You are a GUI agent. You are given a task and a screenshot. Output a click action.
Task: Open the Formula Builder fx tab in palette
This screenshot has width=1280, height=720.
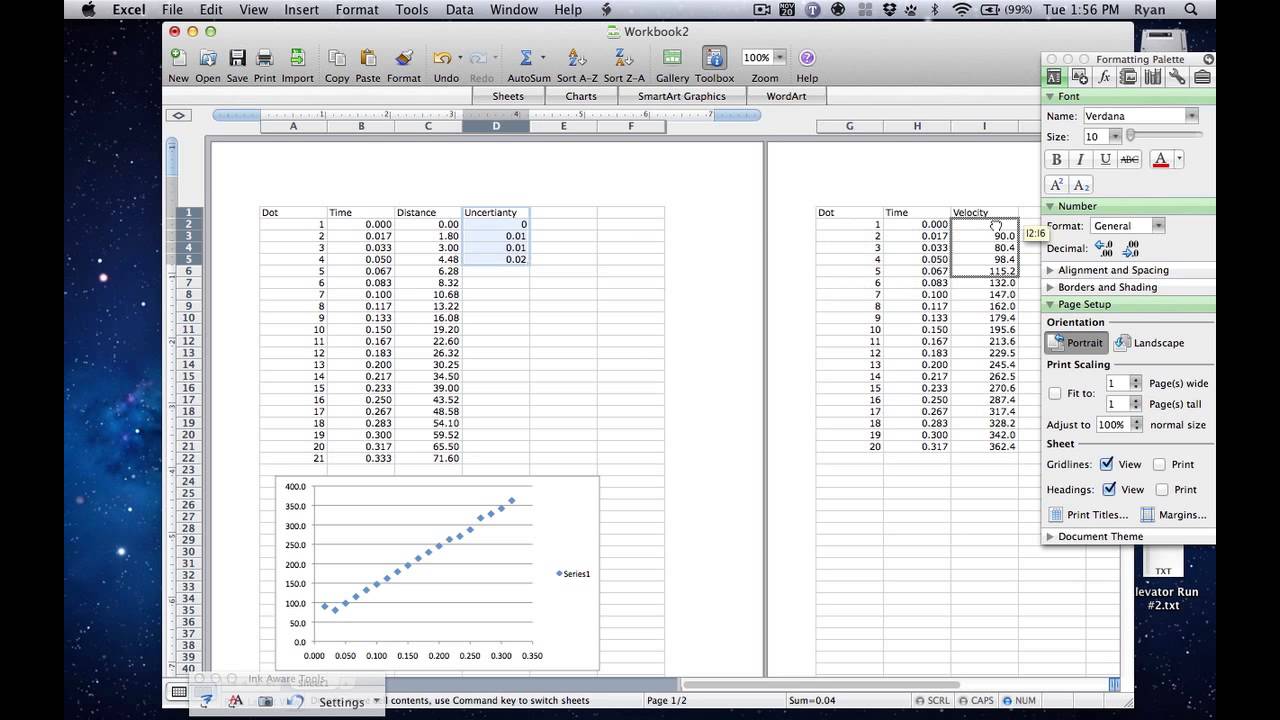click(x=1104, y=77)
